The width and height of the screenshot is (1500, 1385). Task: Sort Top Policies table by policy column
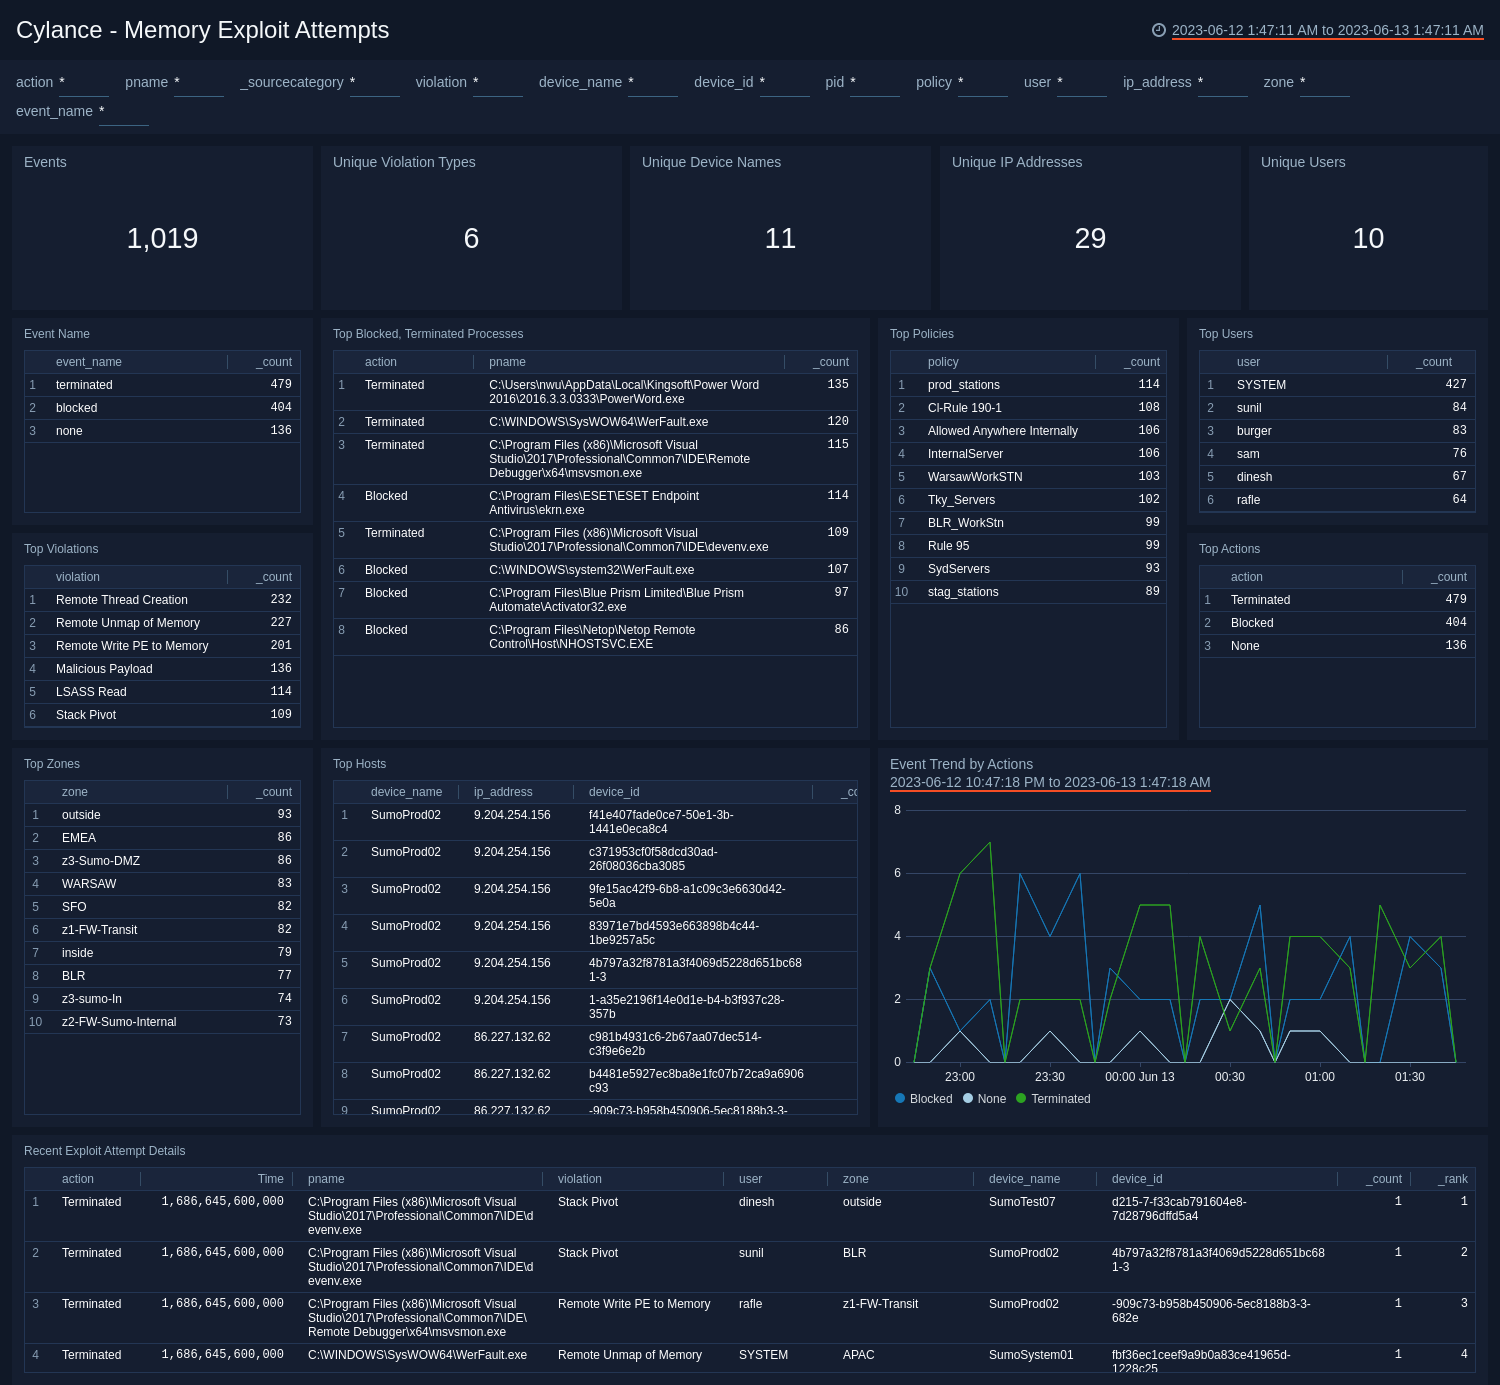coord(941,361)
